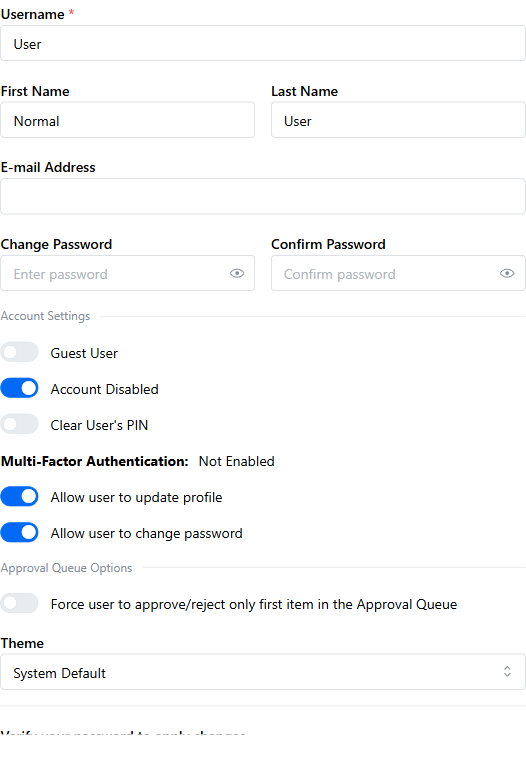Disable Allow user to update profile
The width and height of the screenshot is (526, 784).
(20, 496)
